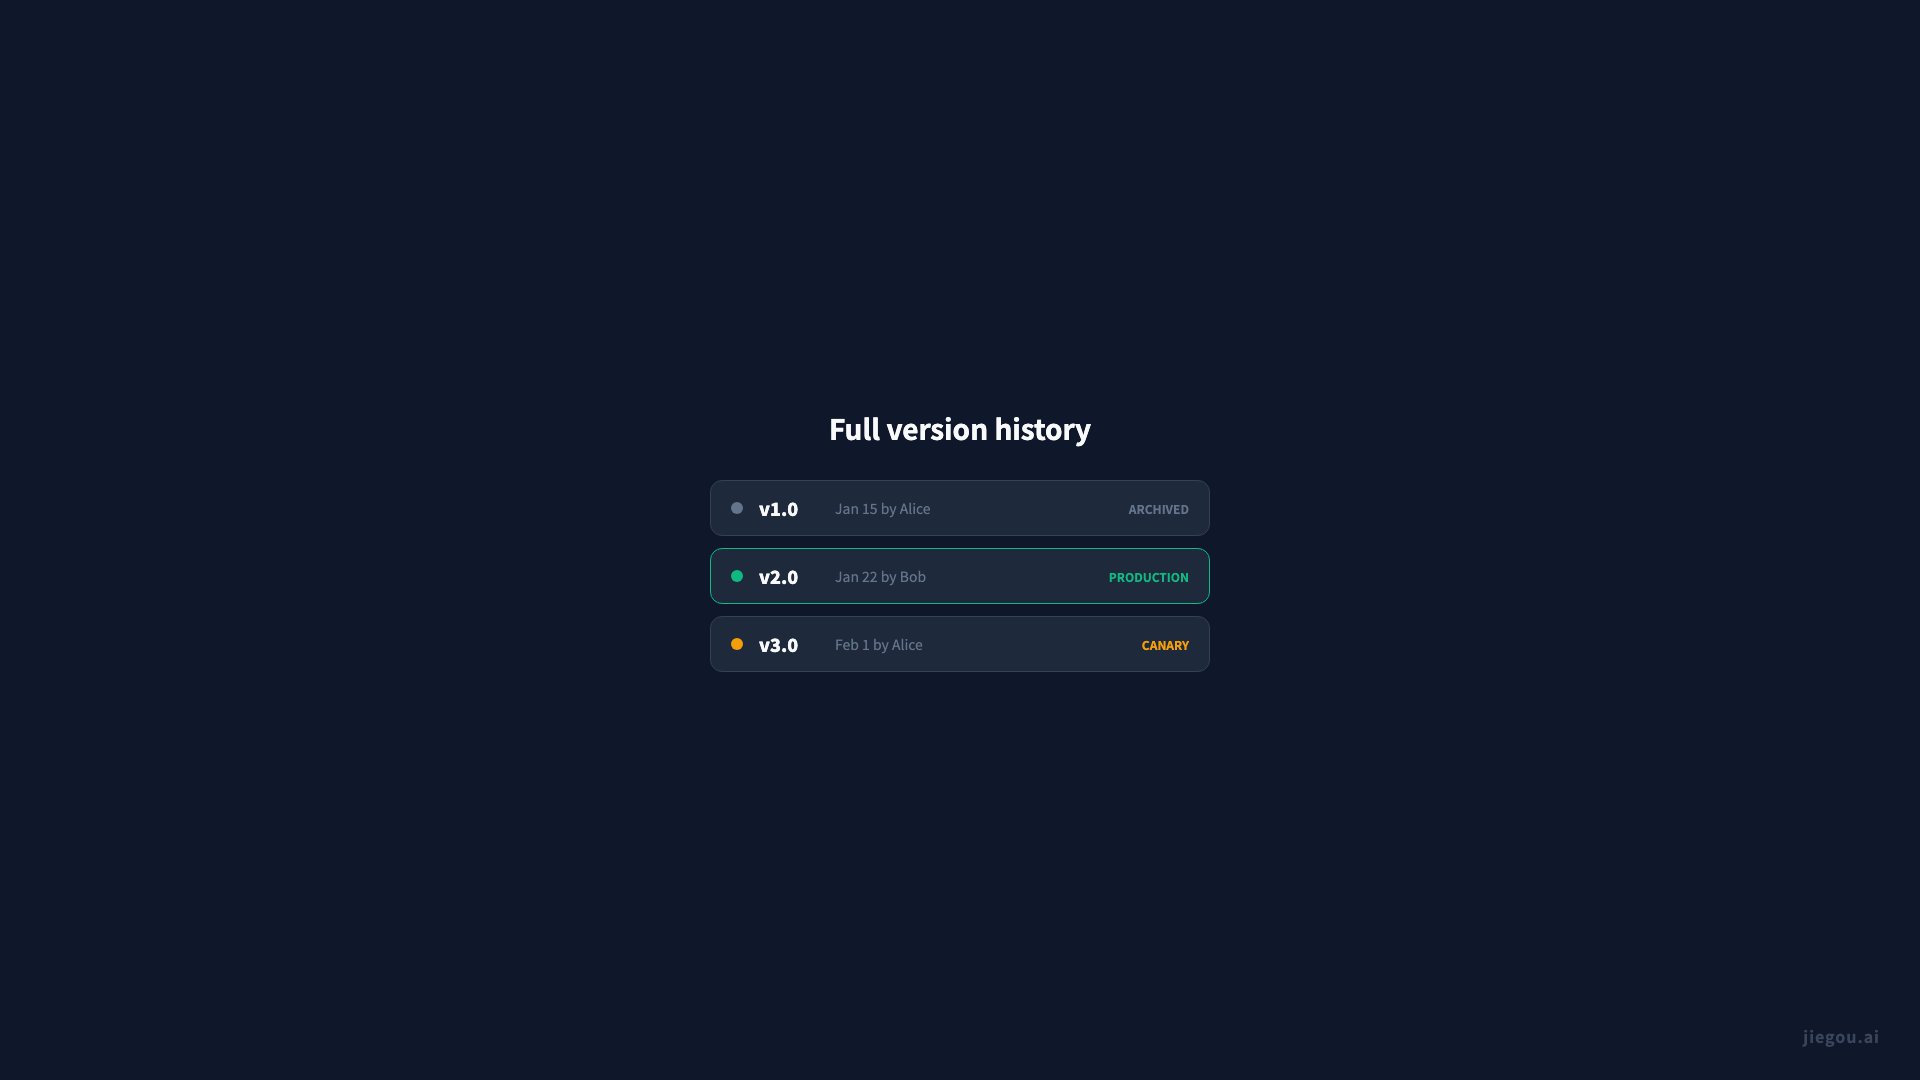This screenshot has height=1080, width=1920.
Task: Click author name Alice in v3.0 row
Action: [x=907, y=645]
